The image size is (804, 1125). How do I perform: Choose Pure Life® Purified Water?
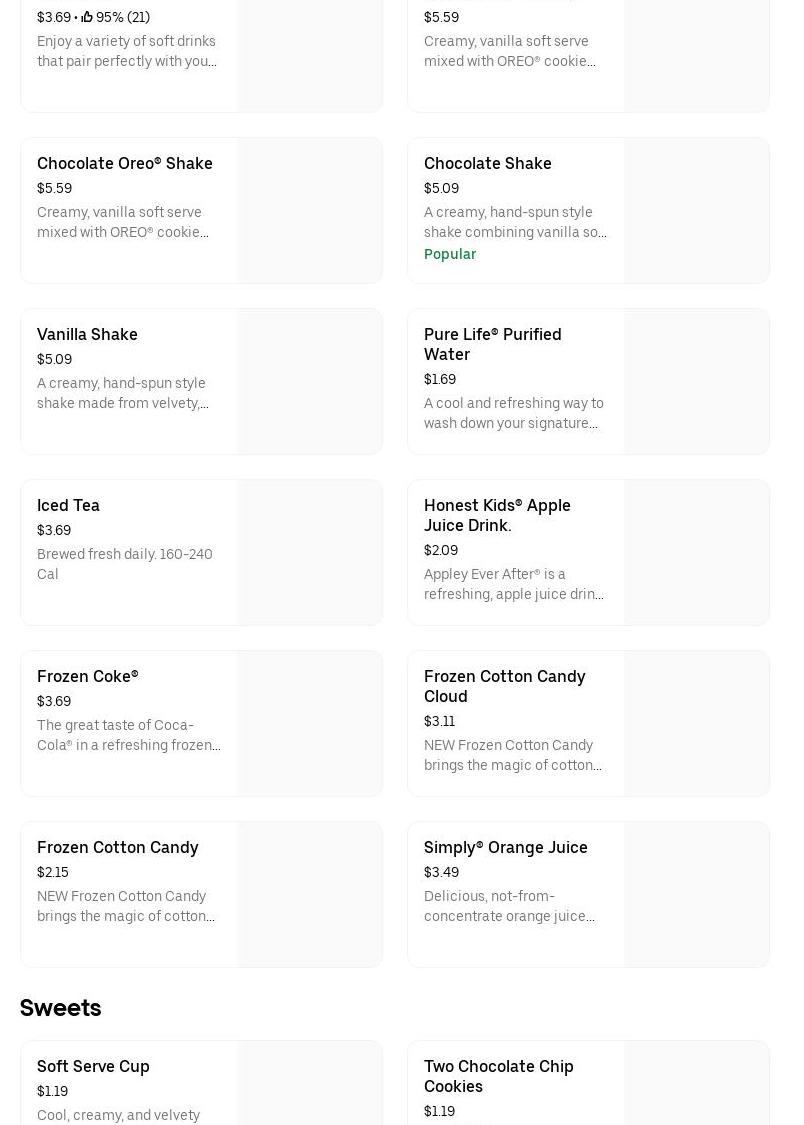click(x=492, y=344)
